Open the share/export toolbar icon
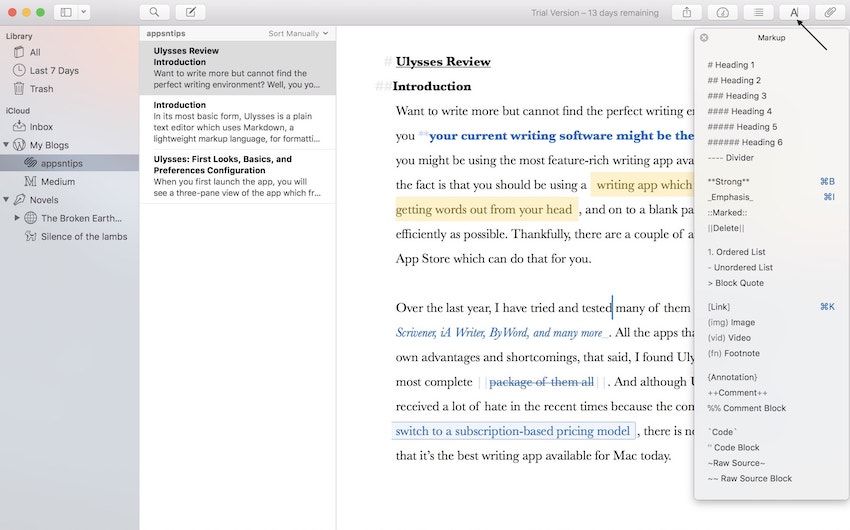Image resolution: width=850 pixels, height=530 pixels. click(x=686, y=12)
